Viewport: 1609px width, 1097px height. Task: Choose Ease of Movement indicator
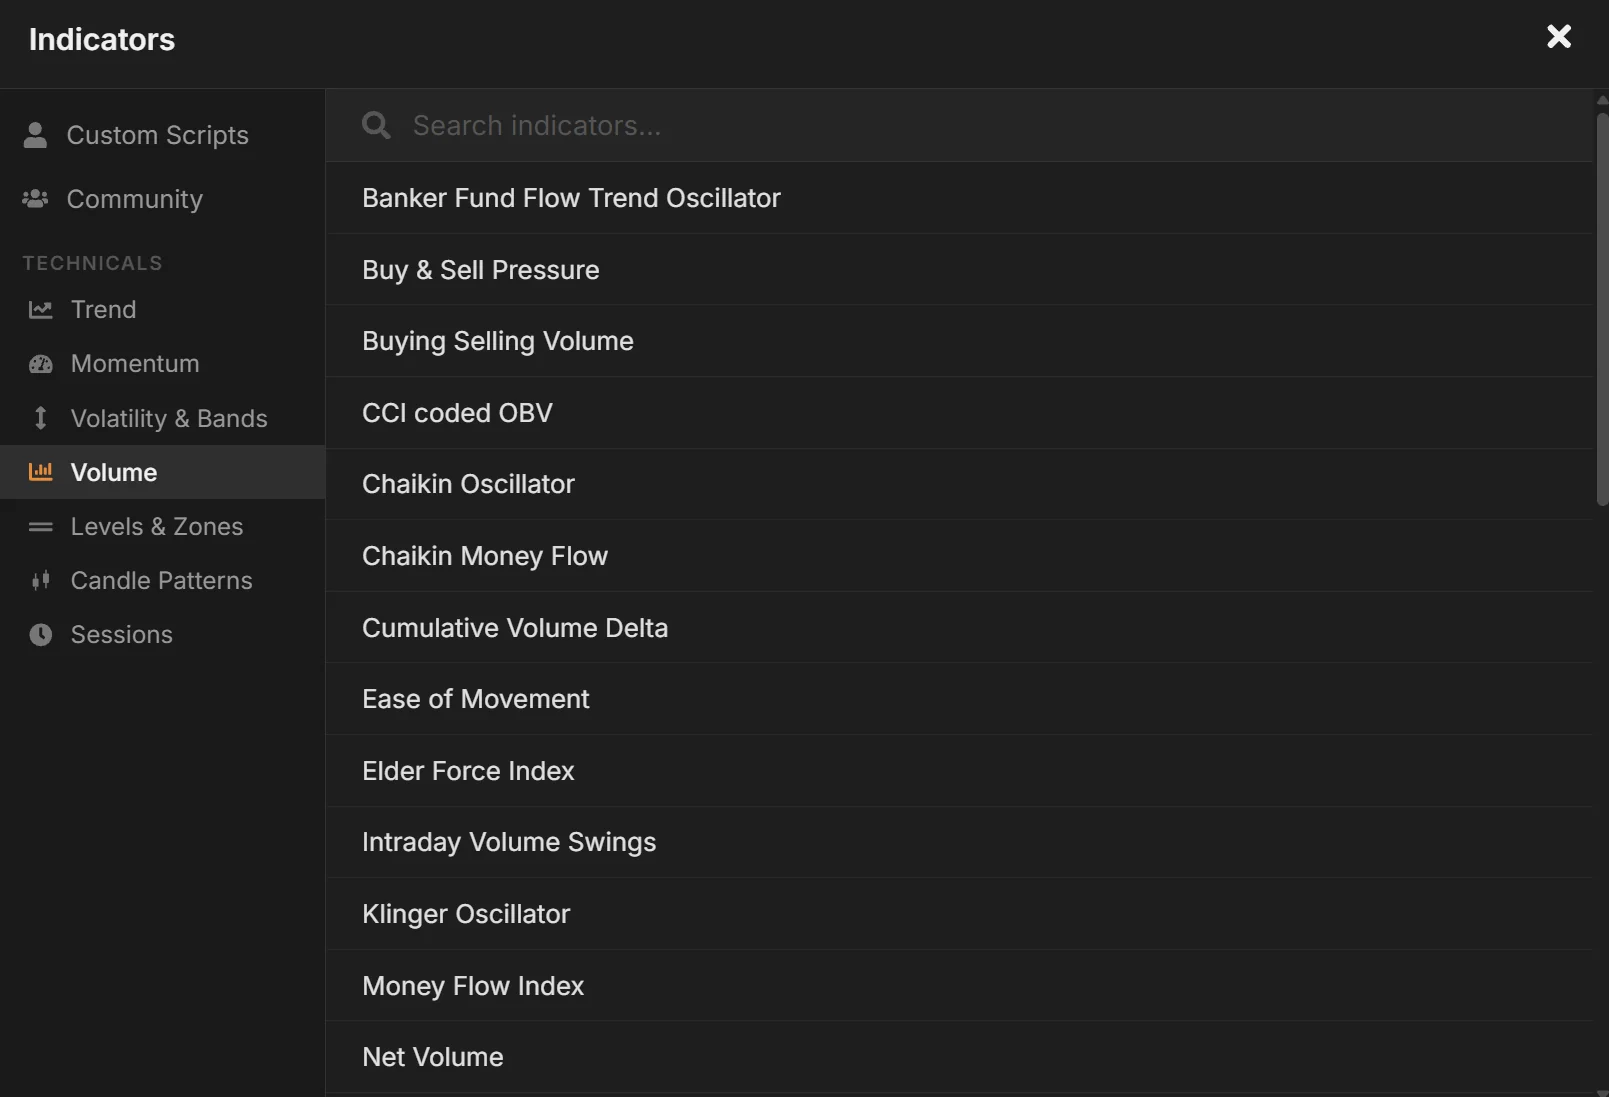959,699
